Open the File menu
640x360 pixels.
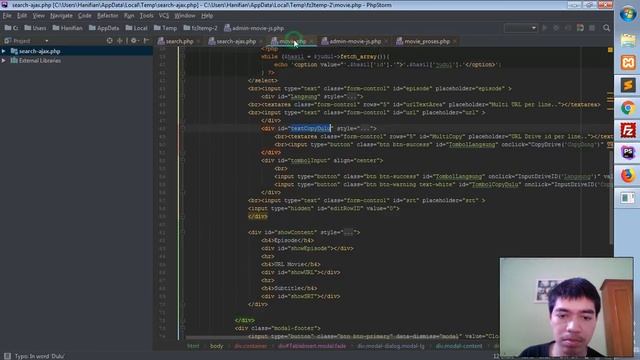(x=7, y=16)
